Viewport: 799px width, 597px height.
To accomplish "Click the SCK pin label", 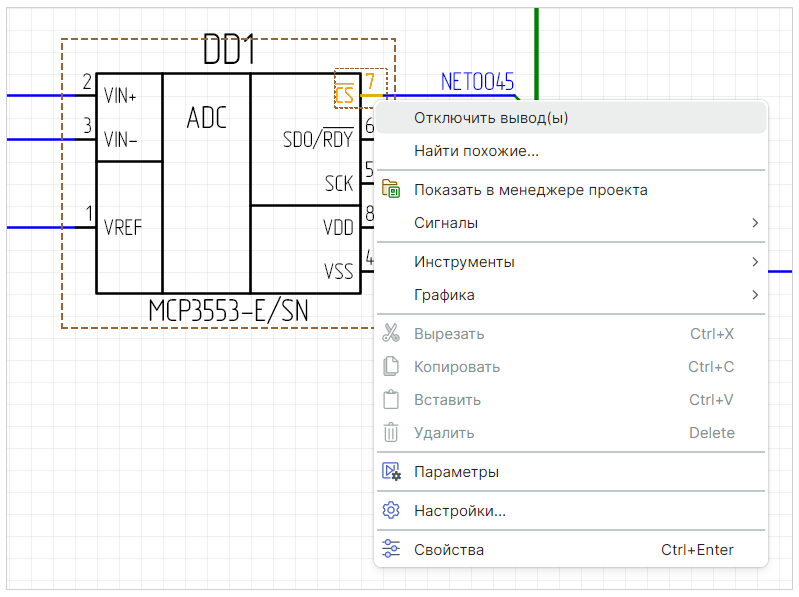I will [339, 183].
